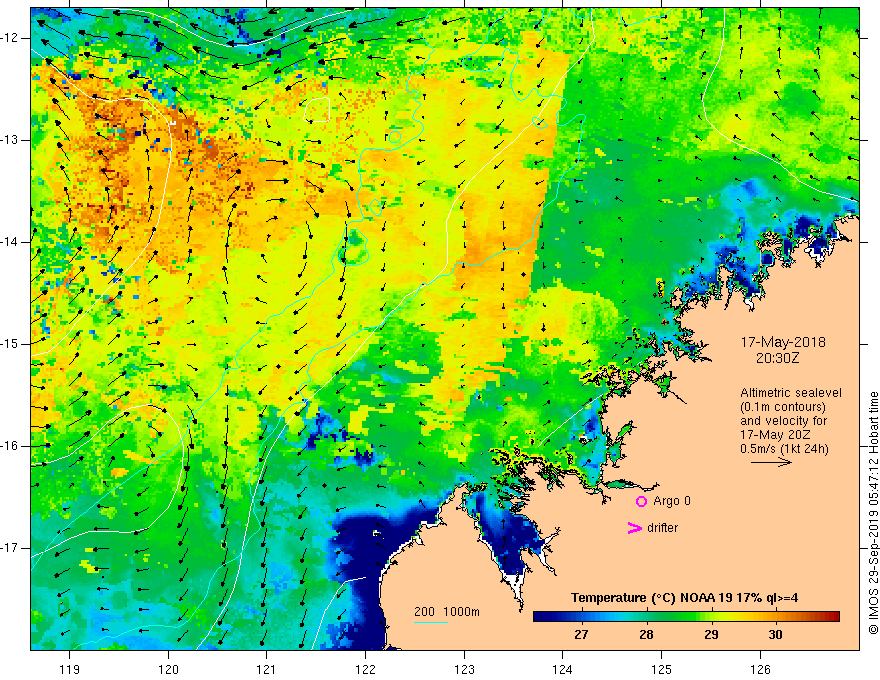
Task: Click the longitude 120 axis label
Action: tap(168, 669)
